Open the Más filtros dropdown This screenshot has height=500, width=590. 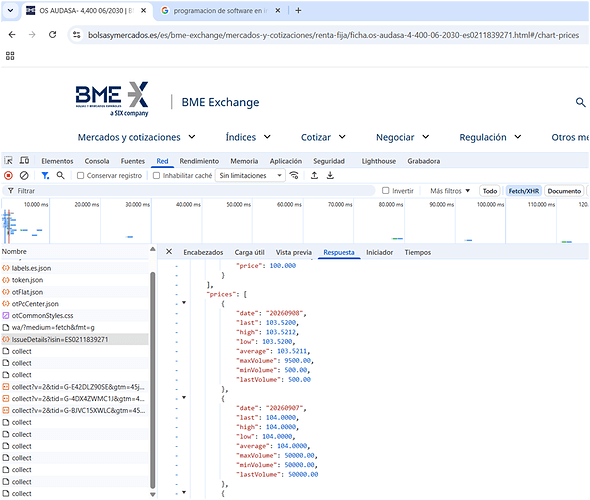coord(450,191)
